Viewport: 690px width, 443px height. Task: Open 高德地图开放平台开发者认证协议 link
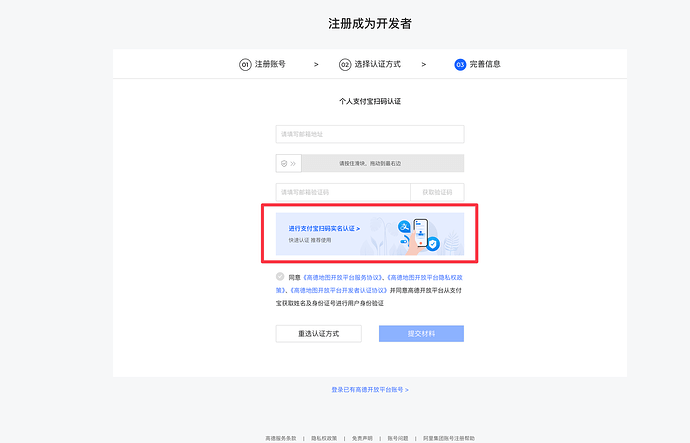(x=338, y=290)
